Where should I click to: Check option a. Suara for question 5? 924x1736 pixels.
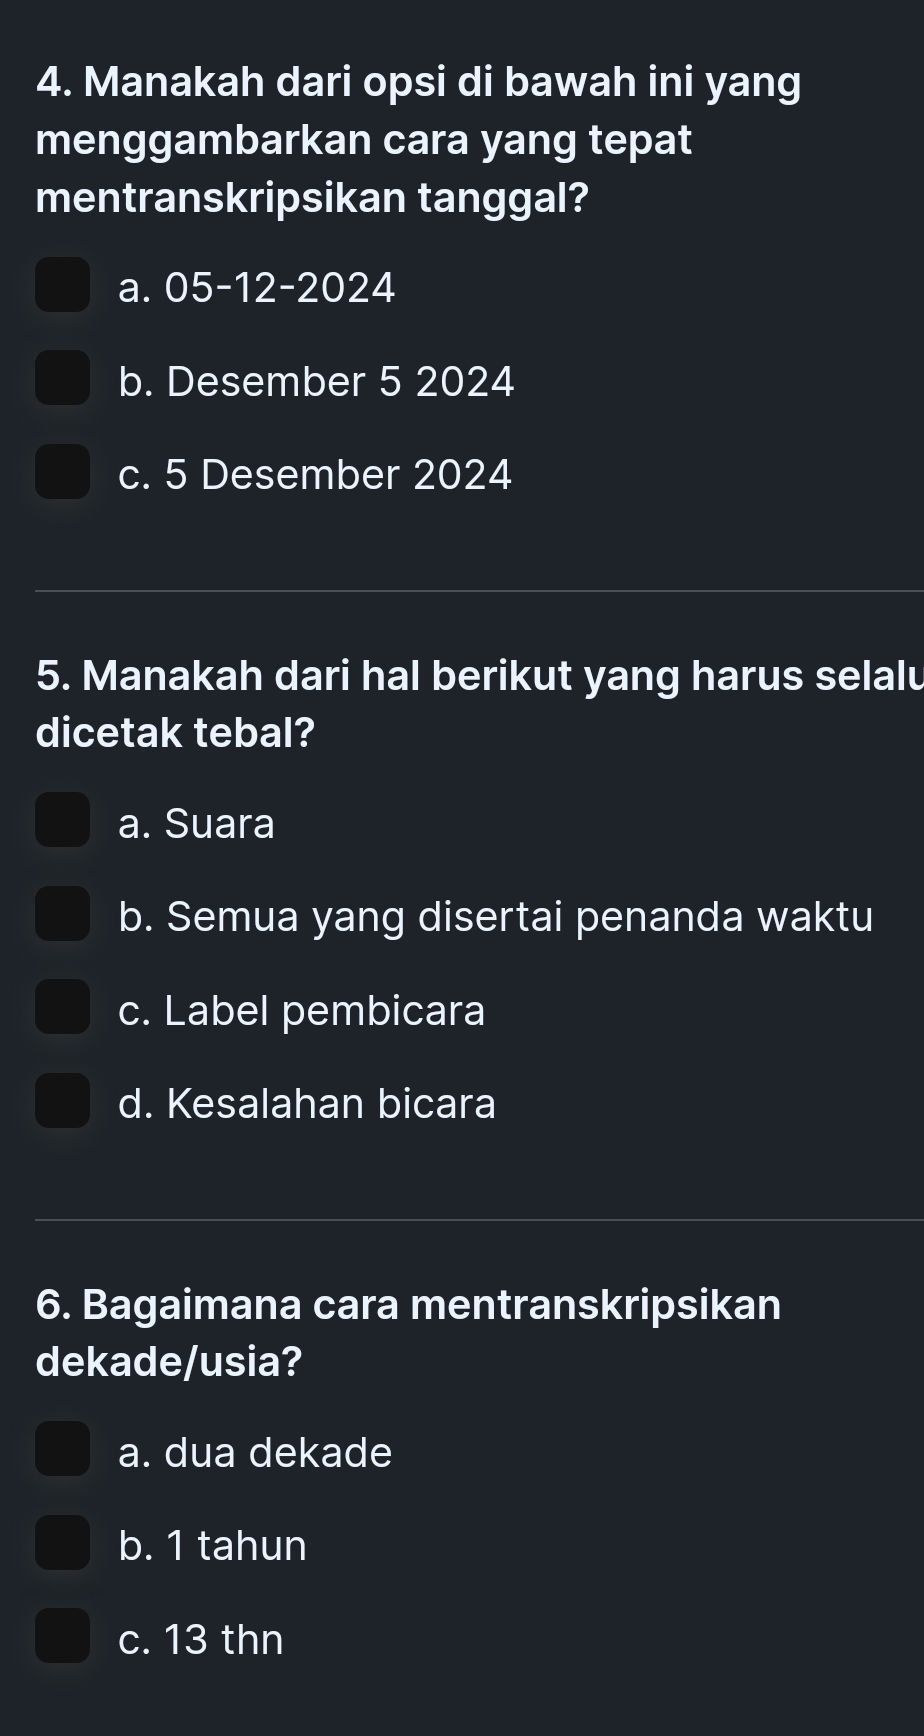pos(62,823)
